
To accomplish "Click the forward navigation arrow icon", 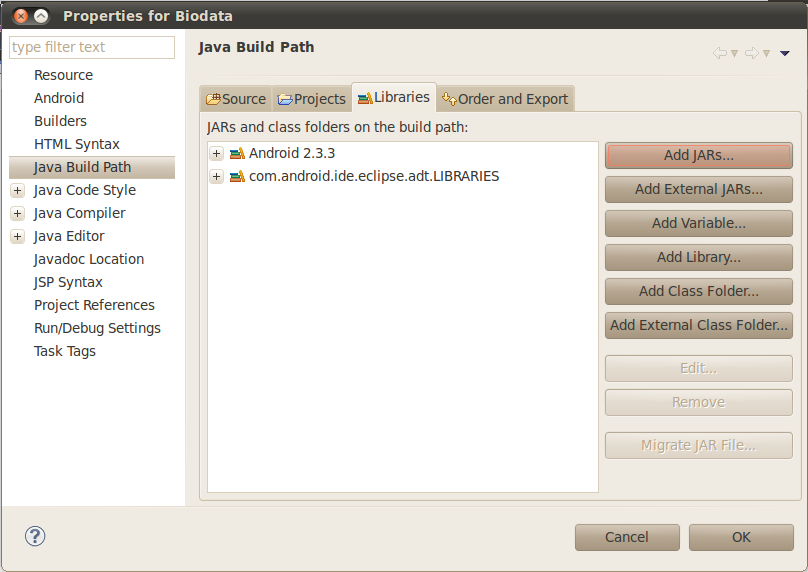I will point(751,53).
